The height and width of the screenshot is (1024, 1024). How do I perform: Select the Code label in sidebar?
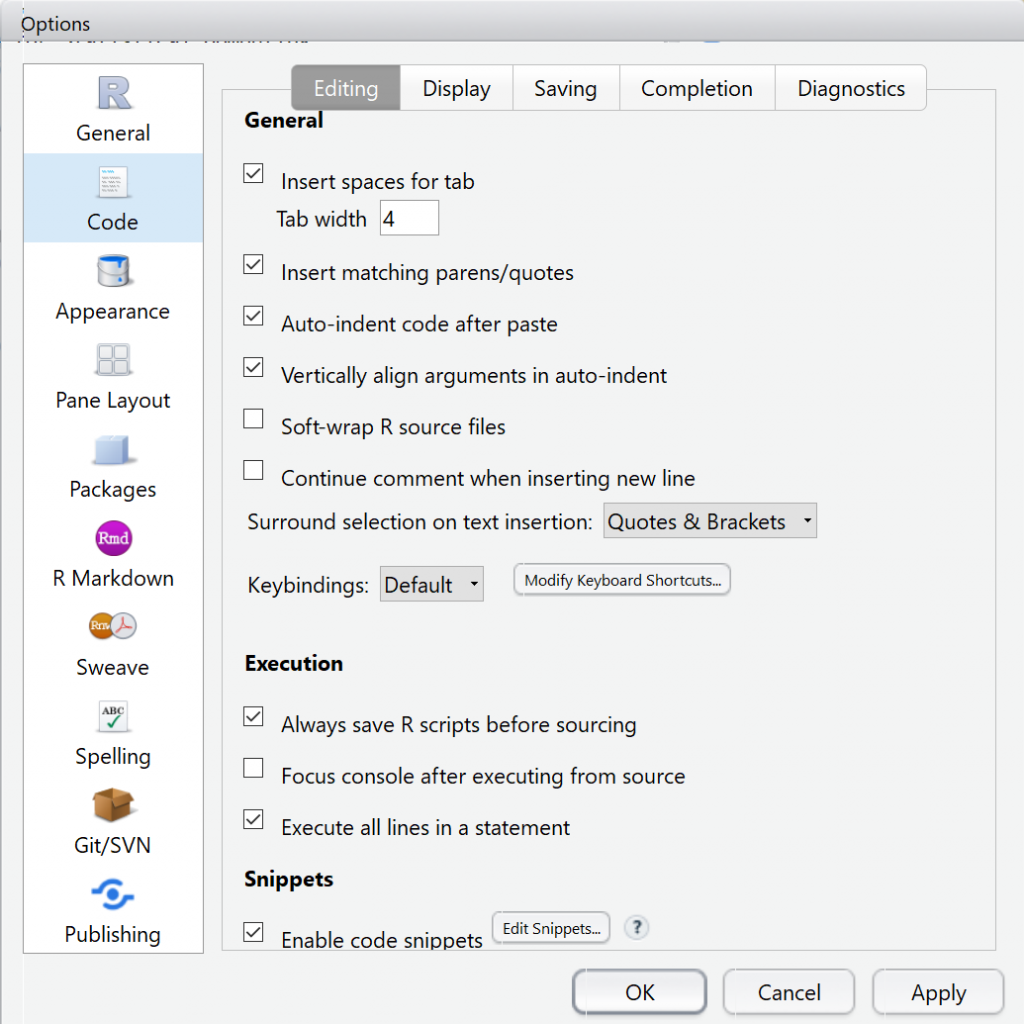point(113,222)
